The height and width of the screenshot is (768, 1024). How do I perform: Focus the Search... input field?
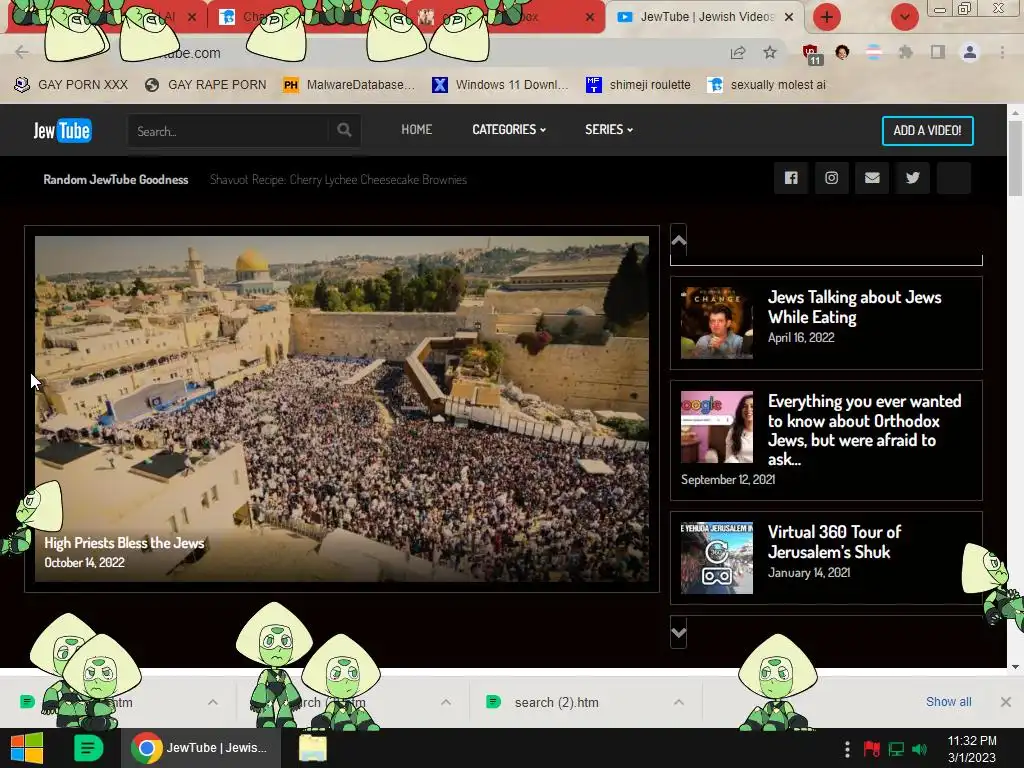(x=229, y=131)
